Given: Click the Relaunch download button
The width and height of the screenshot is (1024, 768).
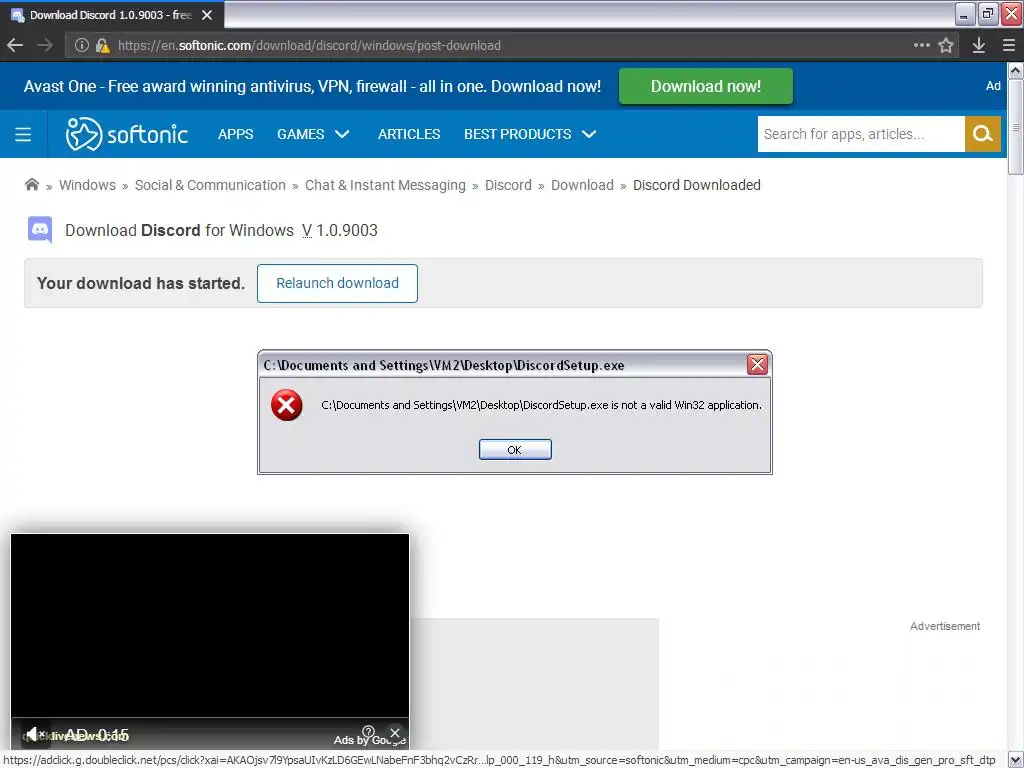Looking at the screenshot, I should pos(337,283).
